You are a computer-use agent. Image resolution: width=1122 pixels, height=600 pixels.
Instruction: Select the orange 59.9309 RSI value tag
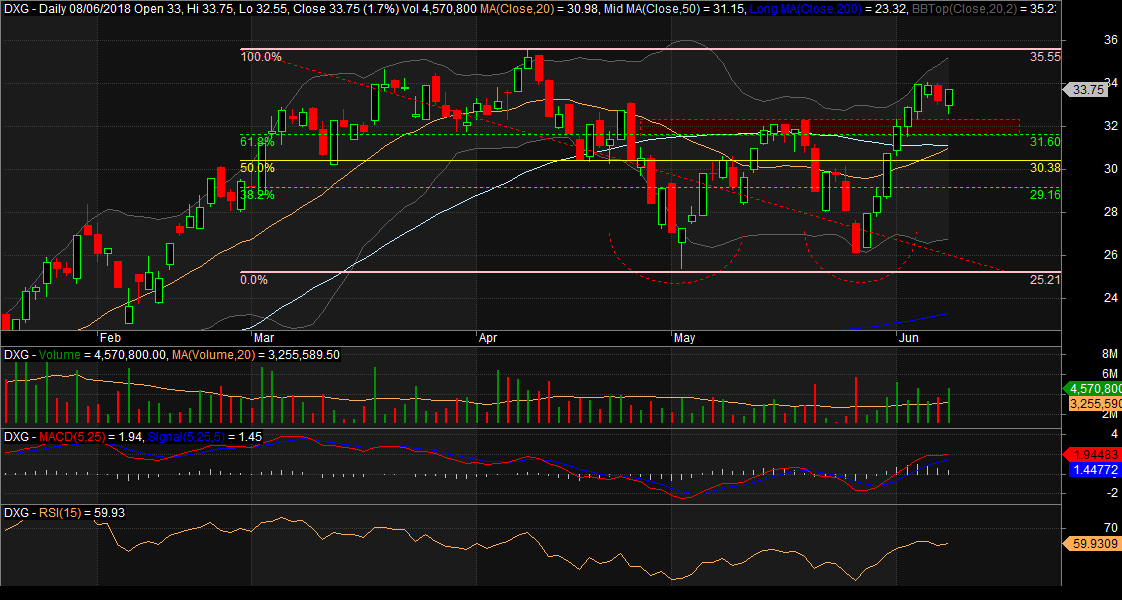[x=1092, y=544]
